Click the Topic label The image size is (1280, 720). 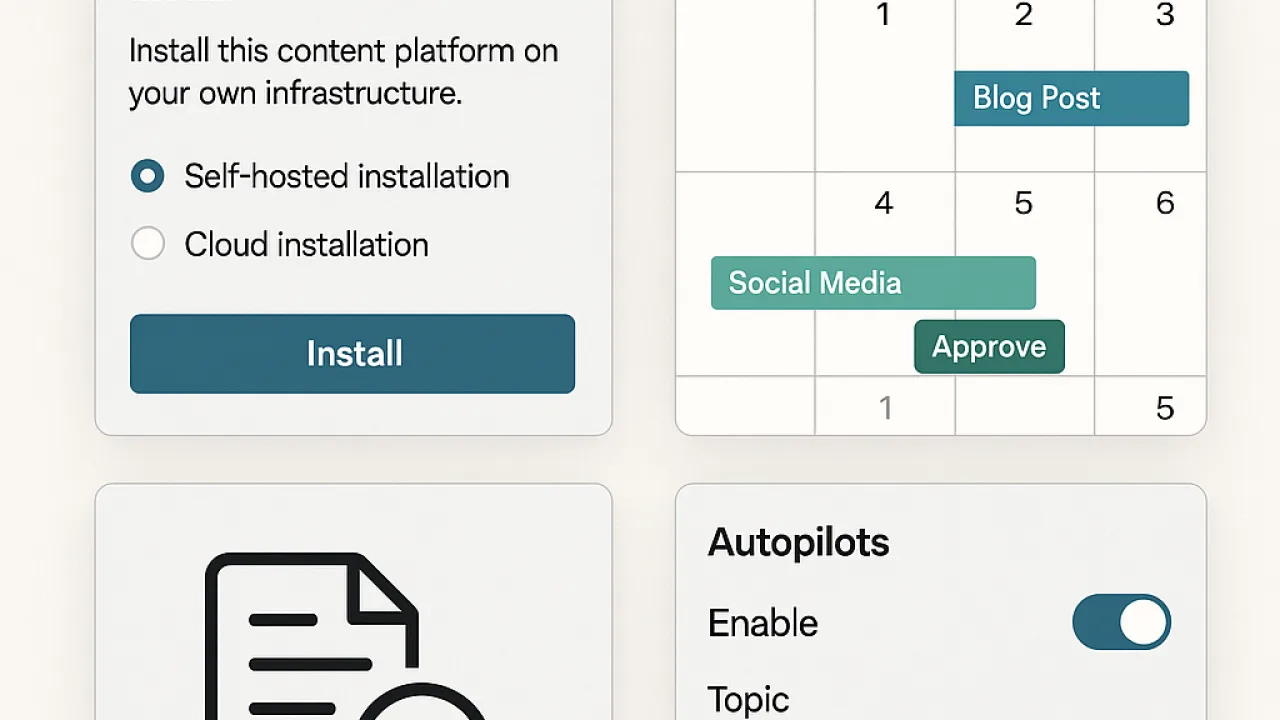coord(748,699)
